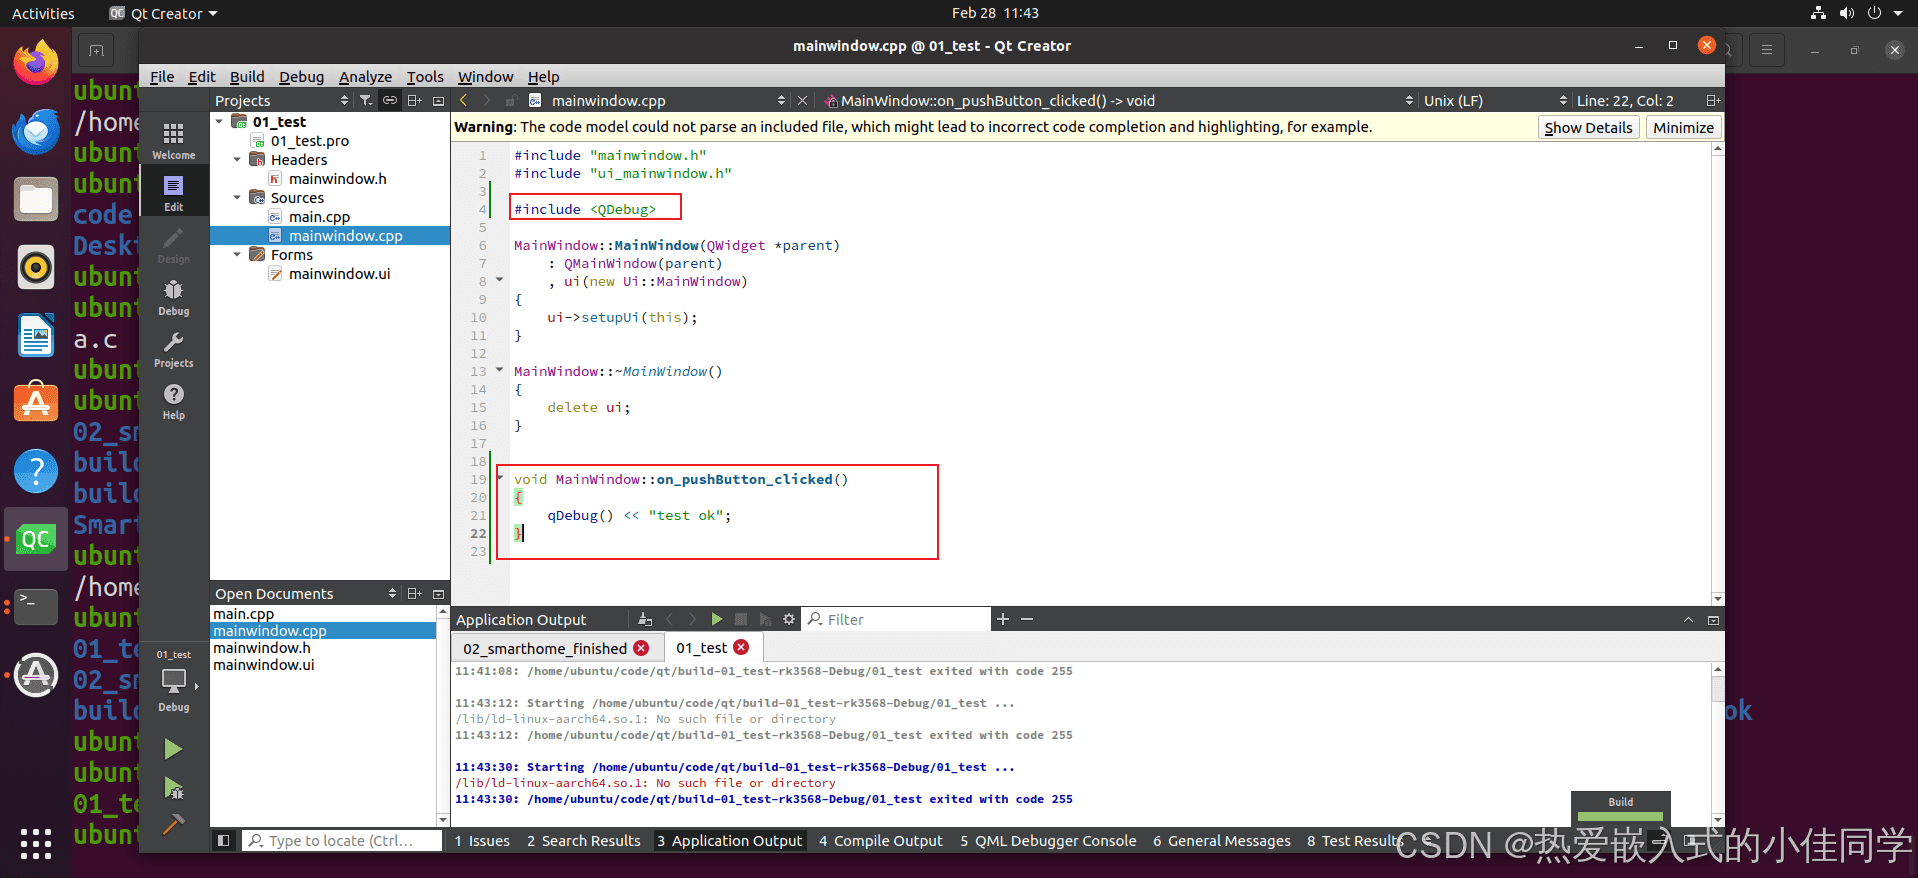This screenshot has width=1918, height=878.
Task: Collapse the Sources folder
Action: (x=237, y=198)
